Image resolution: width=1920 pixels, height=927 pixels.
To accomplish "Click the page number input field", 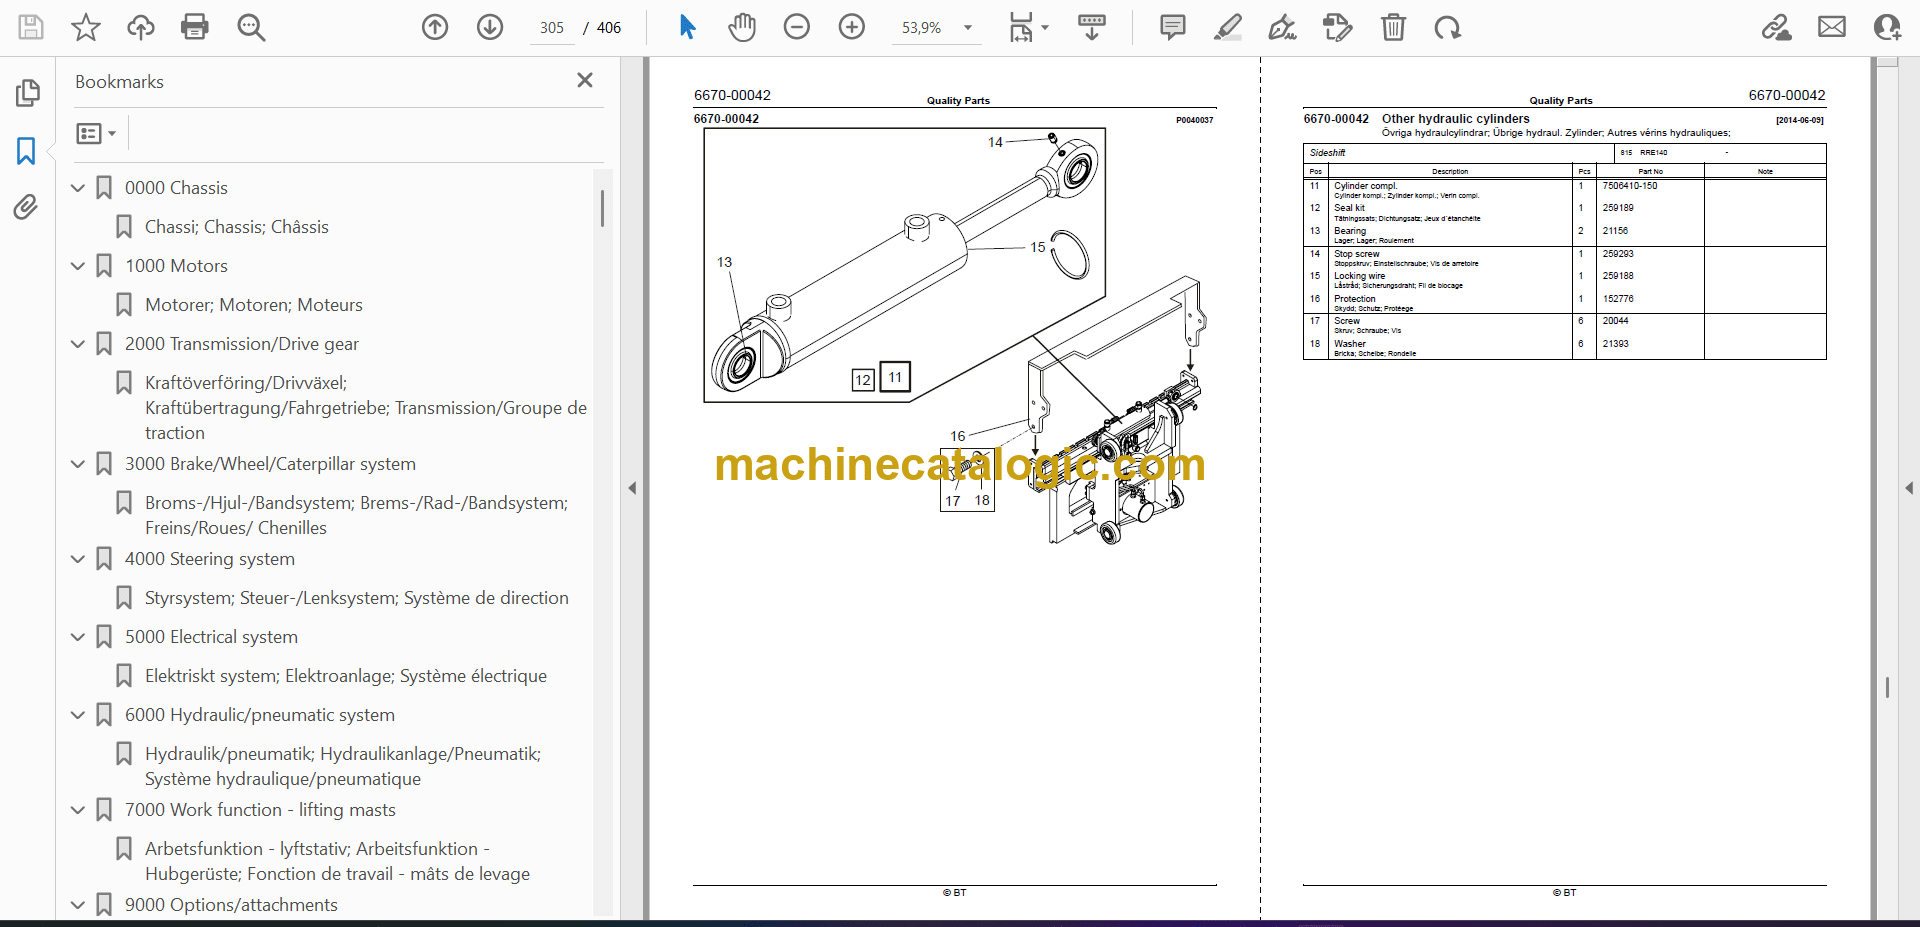I will click(552, 28).
